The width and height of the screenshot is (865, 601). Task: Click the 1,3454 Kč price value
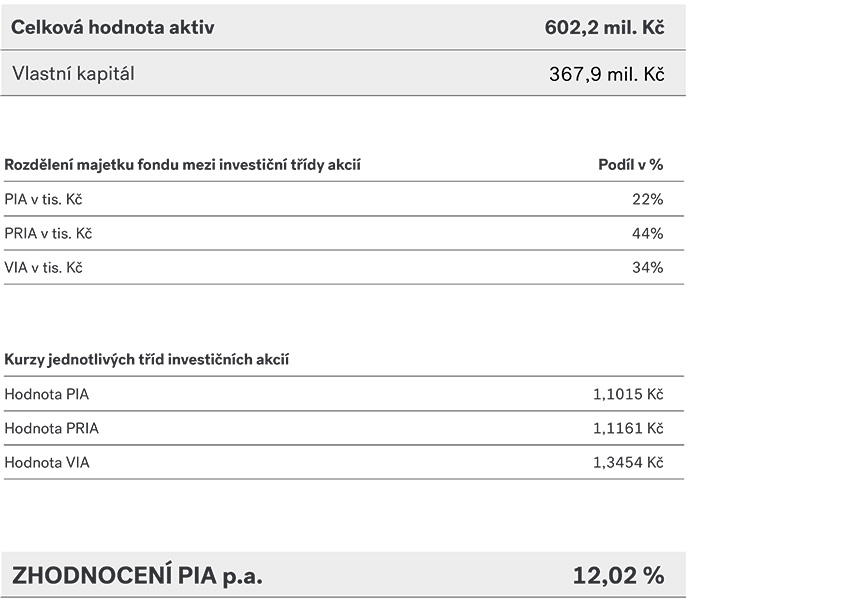628,462
